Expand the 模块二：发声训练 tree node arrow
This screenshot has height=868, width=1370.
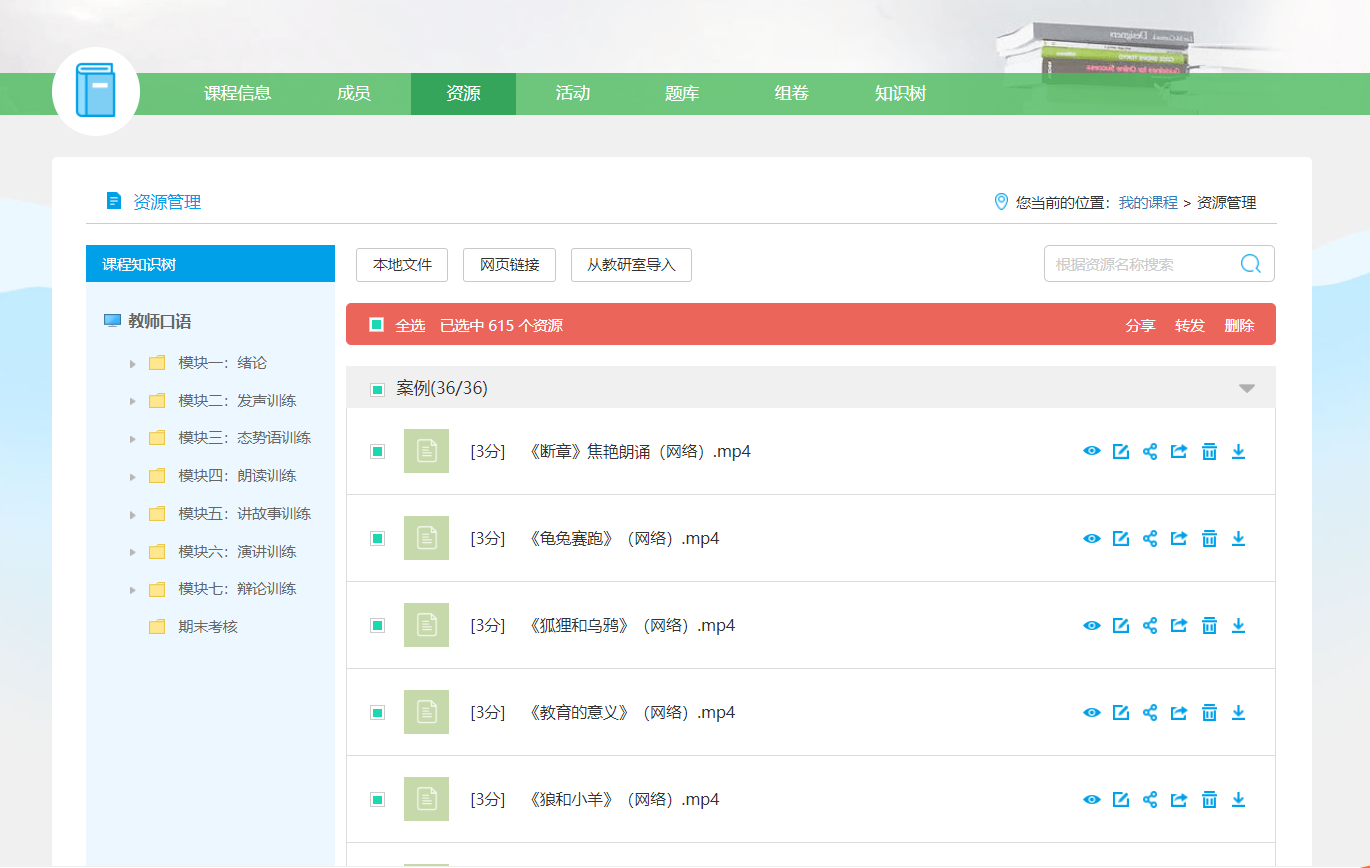[132, 401]
